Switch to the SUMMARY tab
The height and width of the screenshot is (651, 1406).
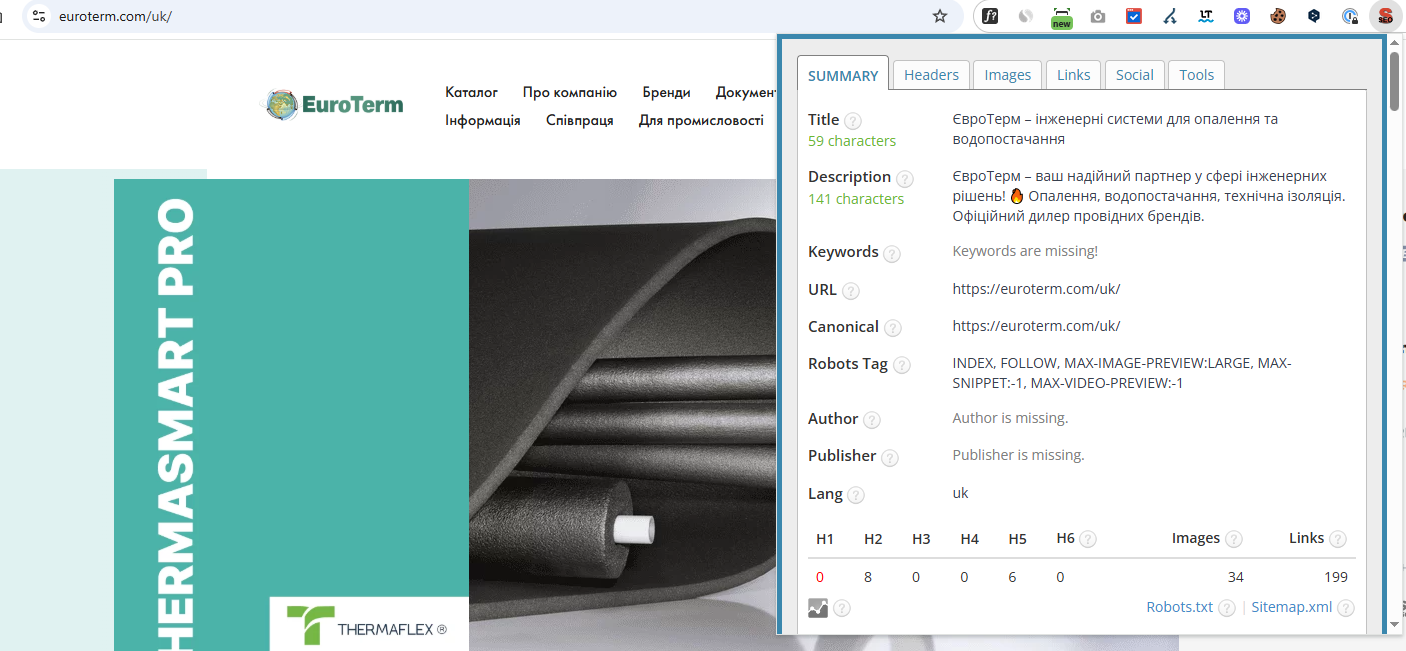tap(843, 75)
